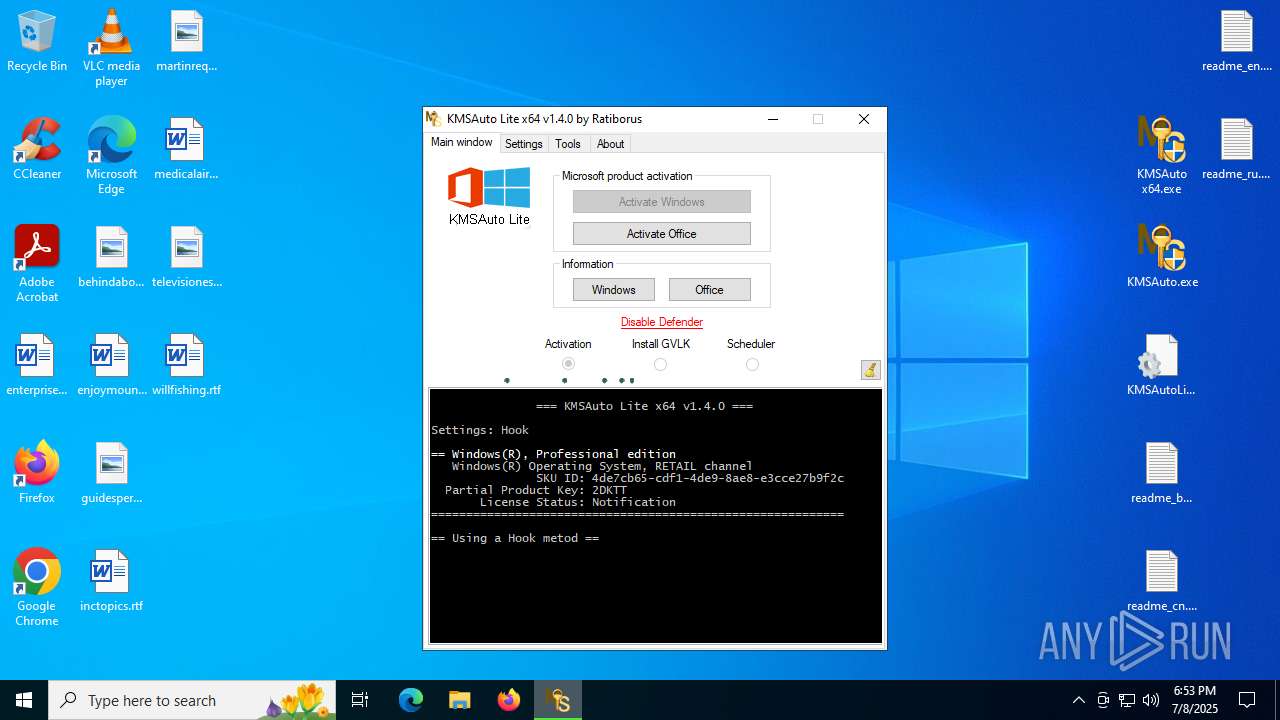Select the Scheduler radio button
The image size is (1280, 720).
752,364
